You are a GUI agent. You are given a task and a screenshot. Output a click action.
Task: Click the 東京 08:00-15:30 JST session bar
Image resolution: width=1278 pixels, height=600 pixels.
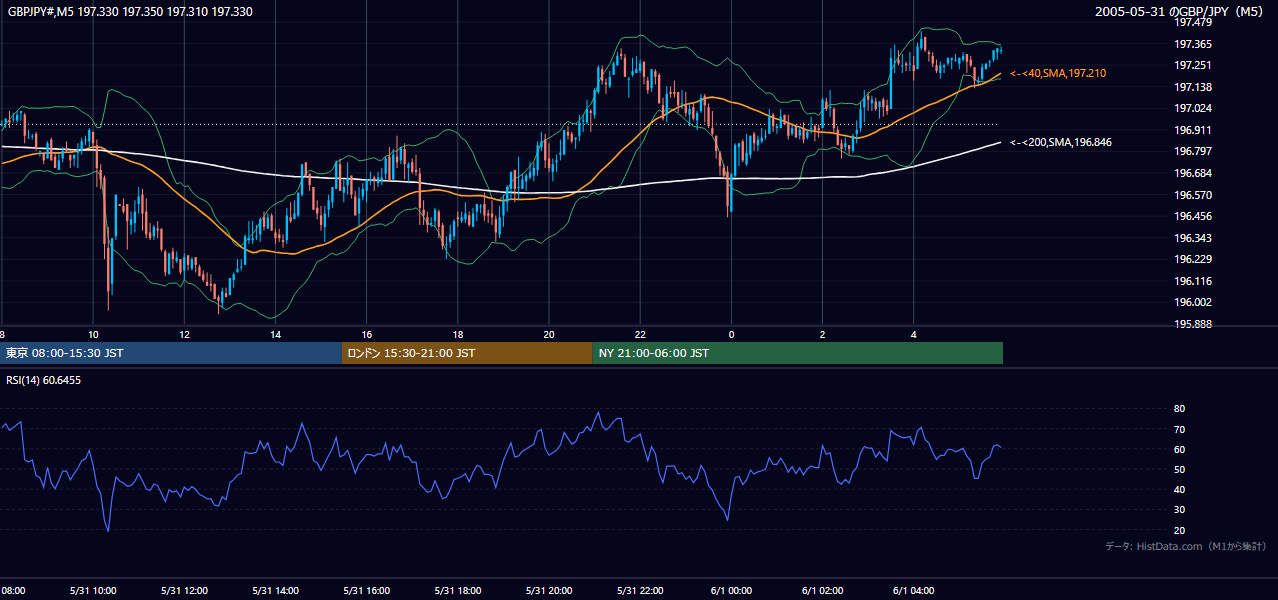[x=171, y=353]
